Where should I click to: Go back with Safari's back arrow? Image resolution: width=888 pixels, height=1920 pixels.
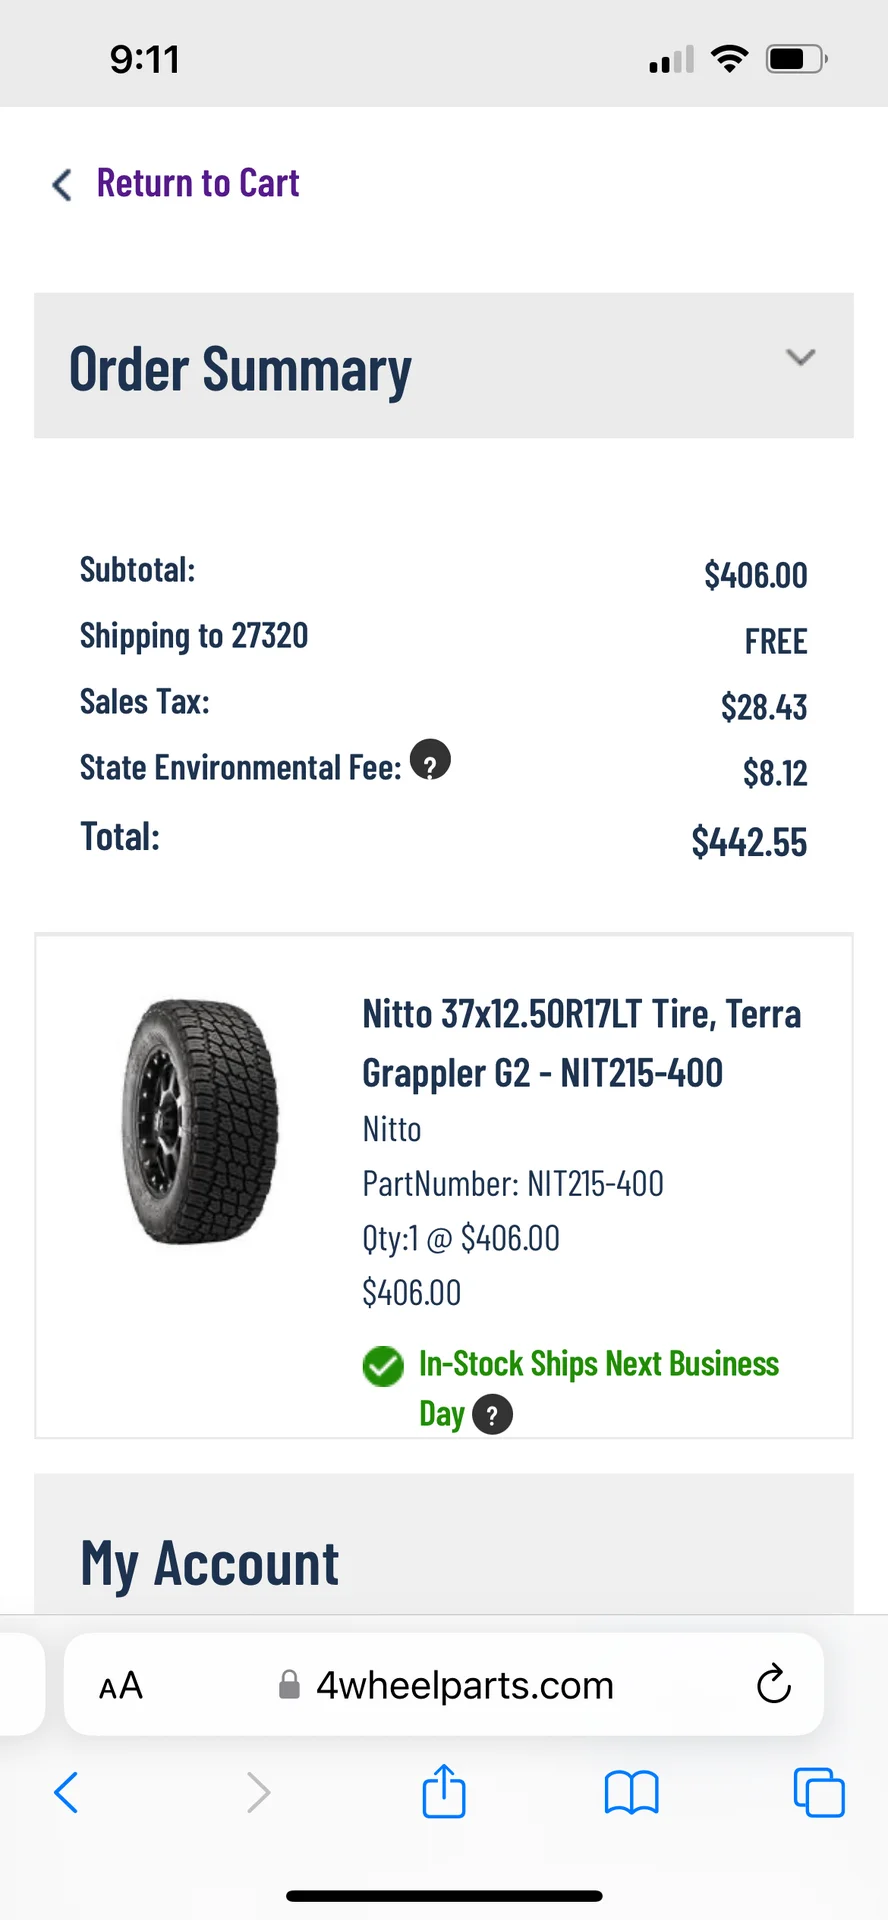pos(66,1792)
